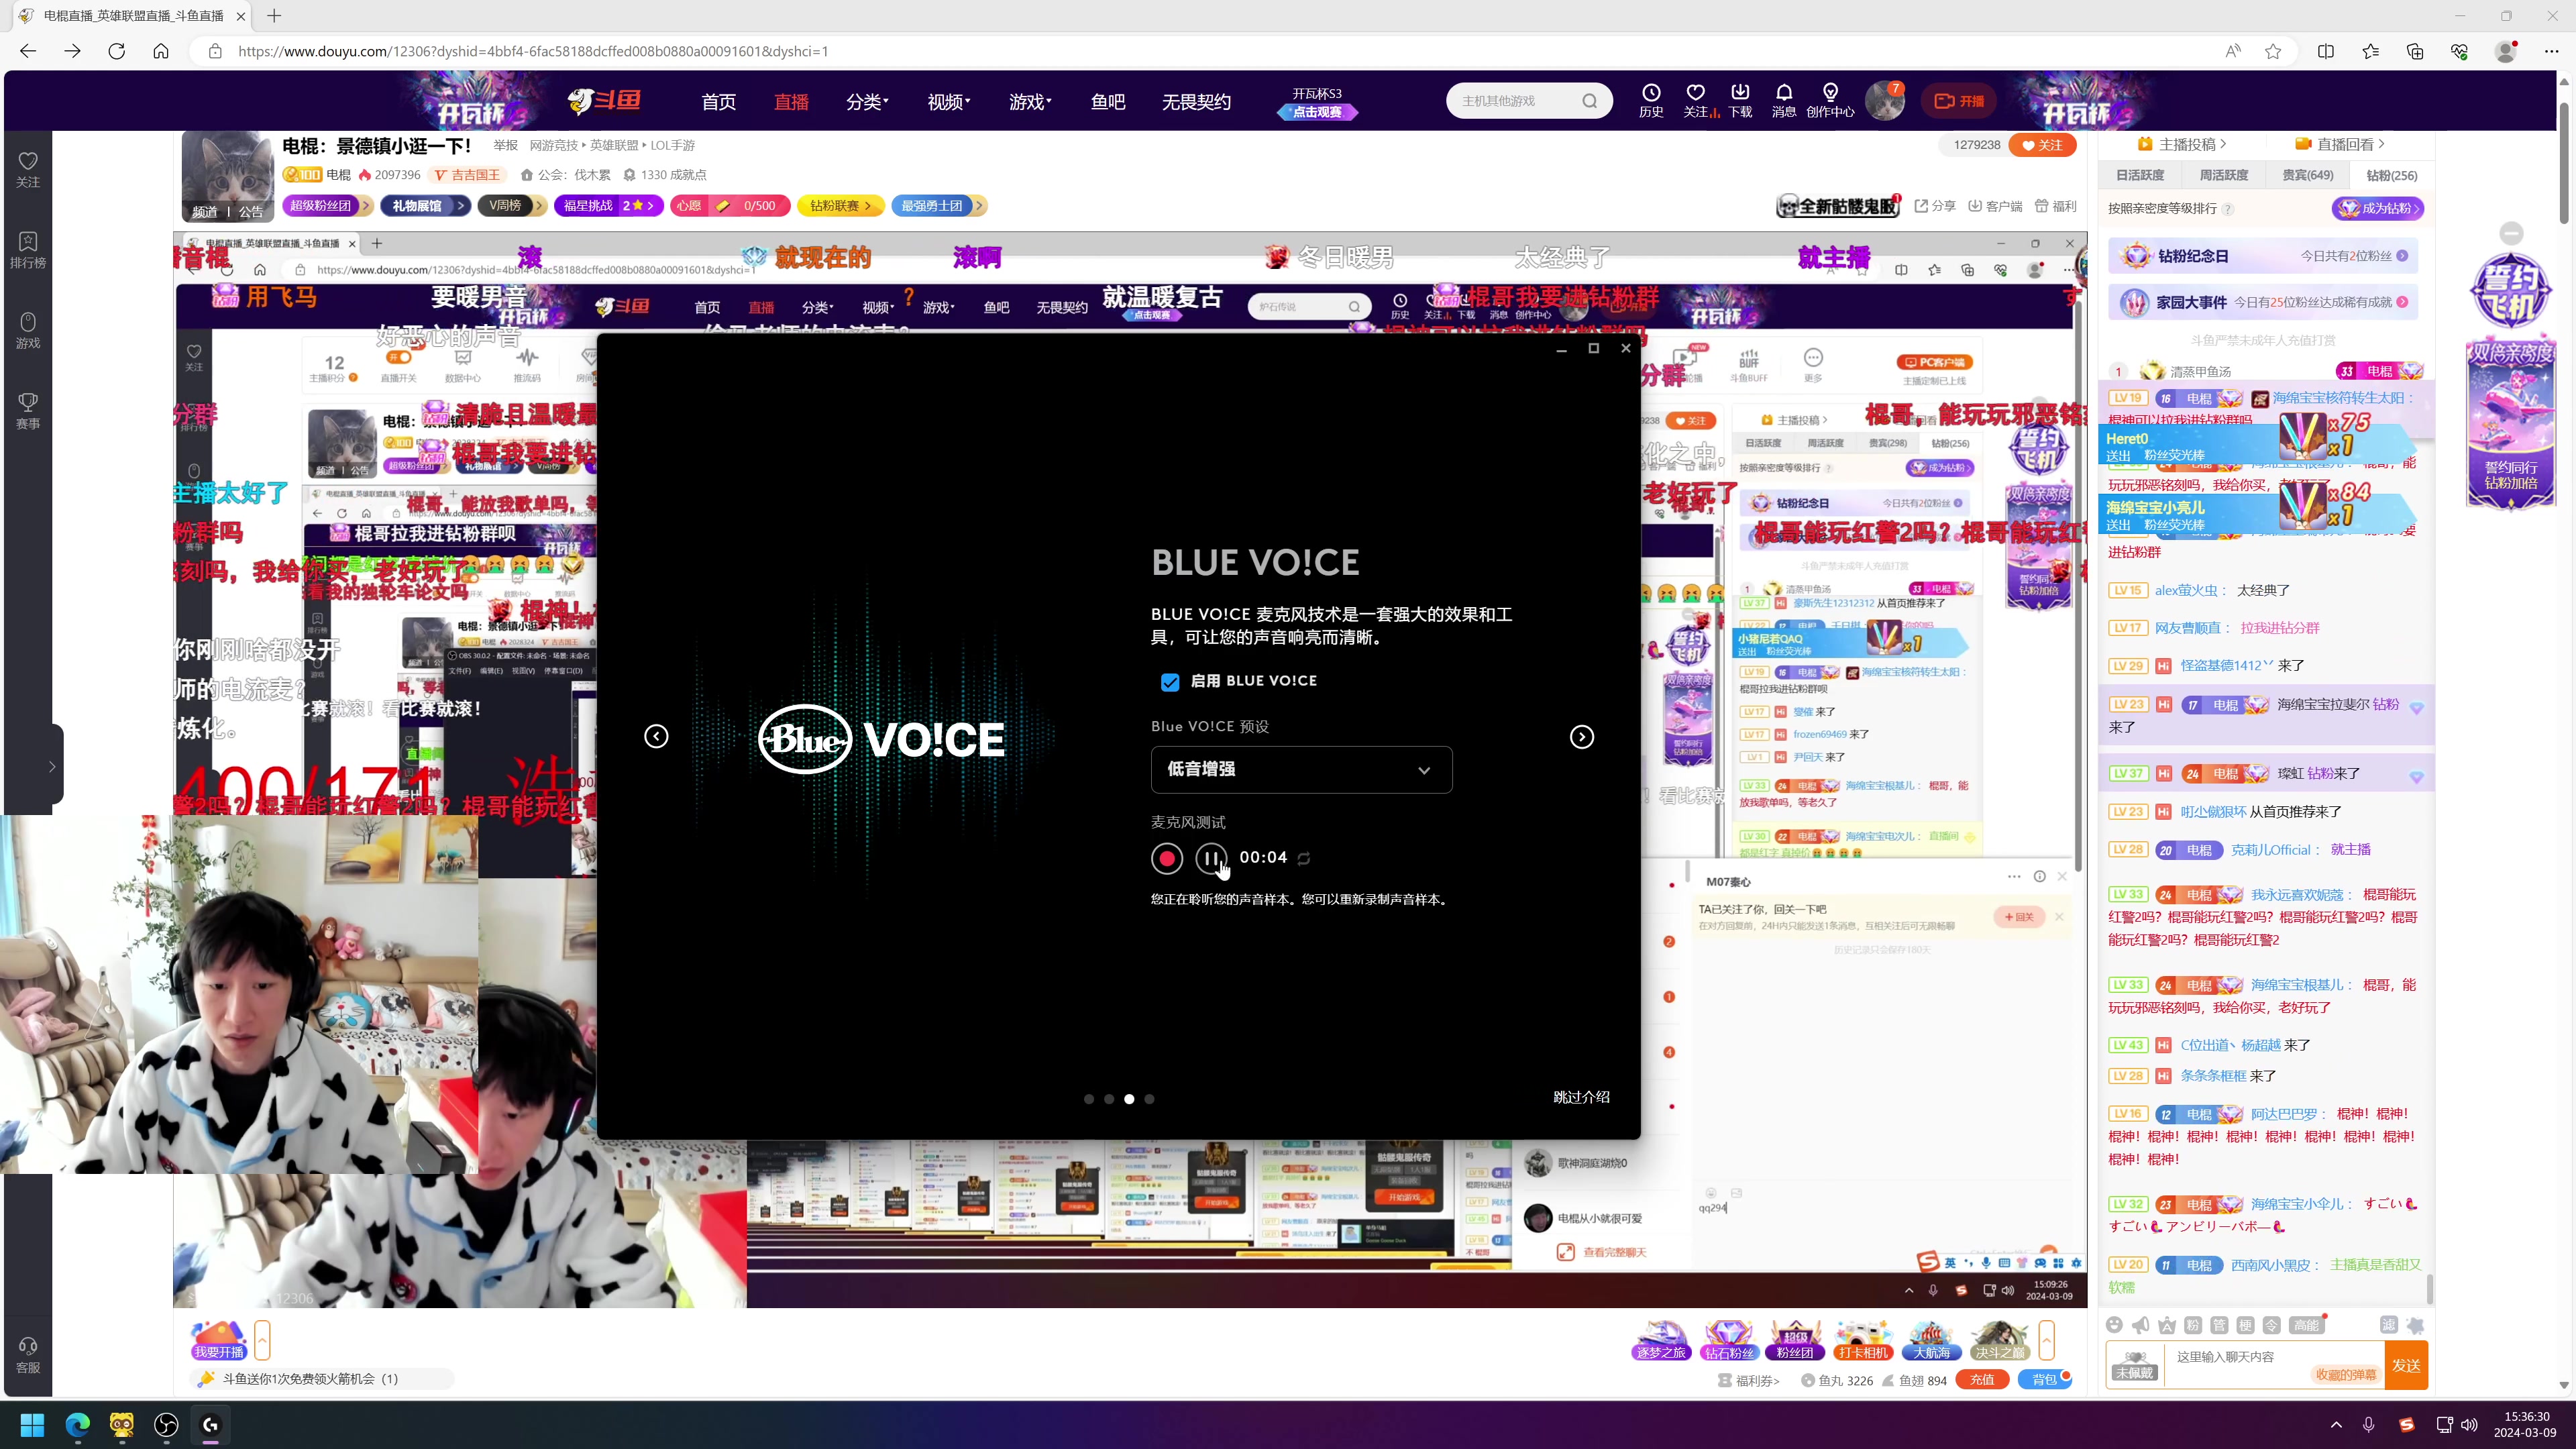This screenshot has height=1449, width=2576.
Task: Open 排行榜 in the left sidebar
Action: click(x=28, y=250)
